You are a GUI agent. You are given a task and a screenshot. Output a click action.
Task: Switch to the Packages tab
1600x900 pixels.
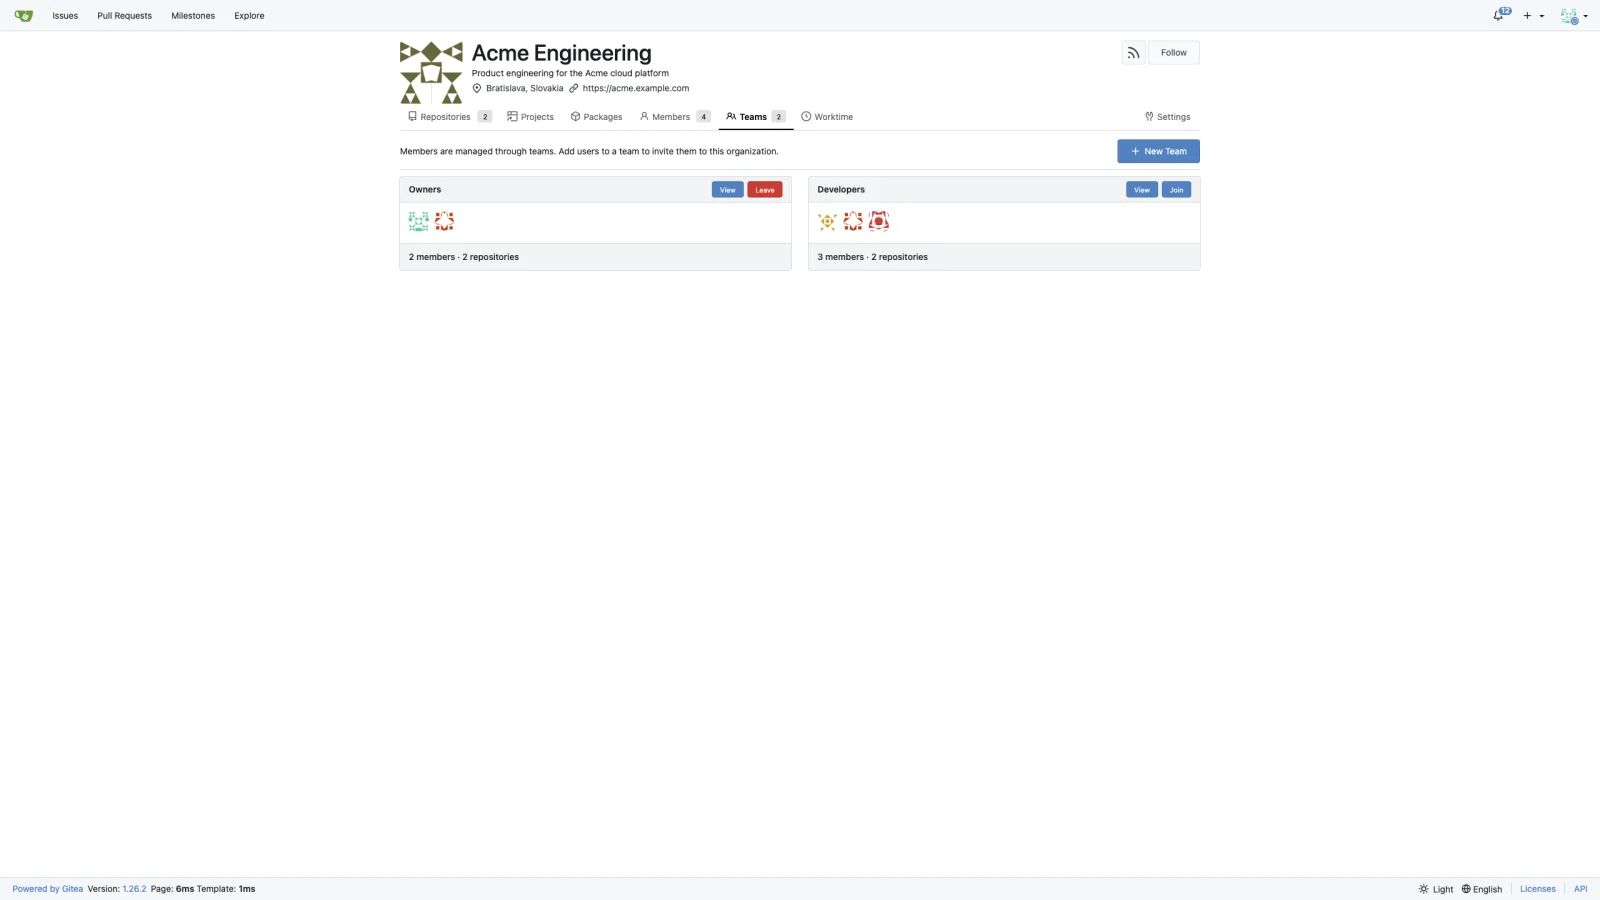pos(596,117)
